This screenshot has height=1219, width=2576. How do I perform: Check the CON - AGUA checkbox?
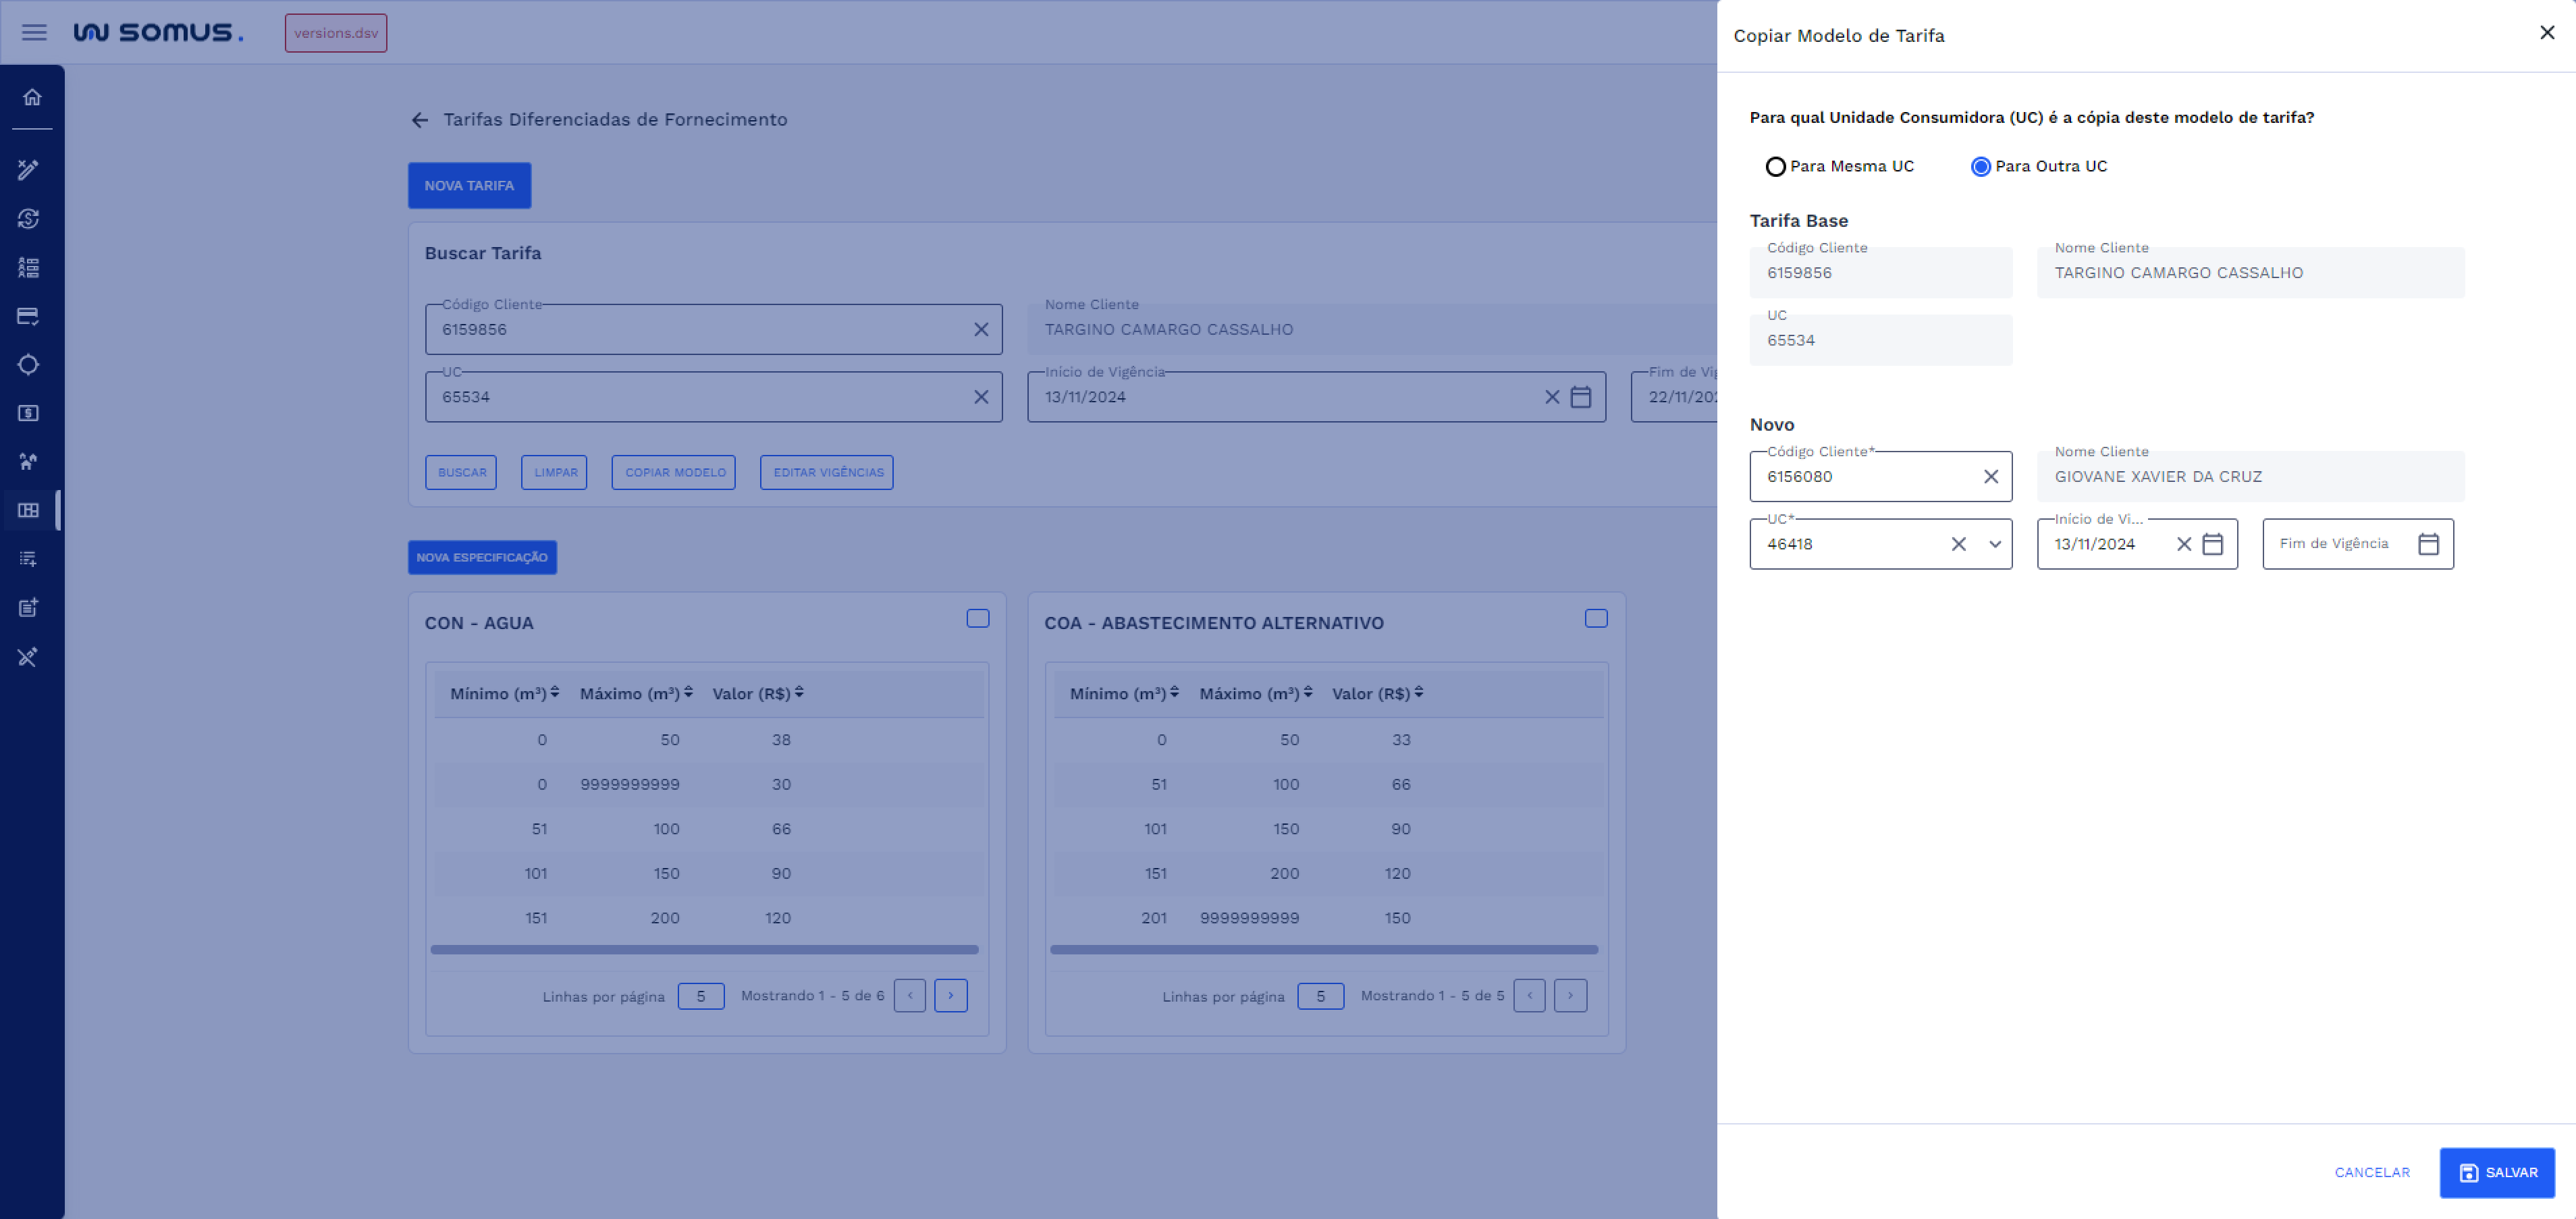pyautogui.click(x=977, y=619)
